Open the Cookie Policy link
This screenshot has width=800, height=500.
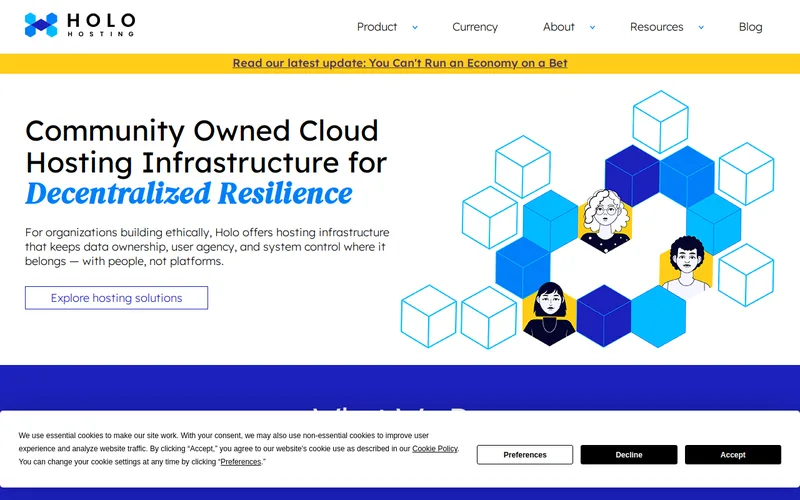pyautogui.click(x=435, y=449)
